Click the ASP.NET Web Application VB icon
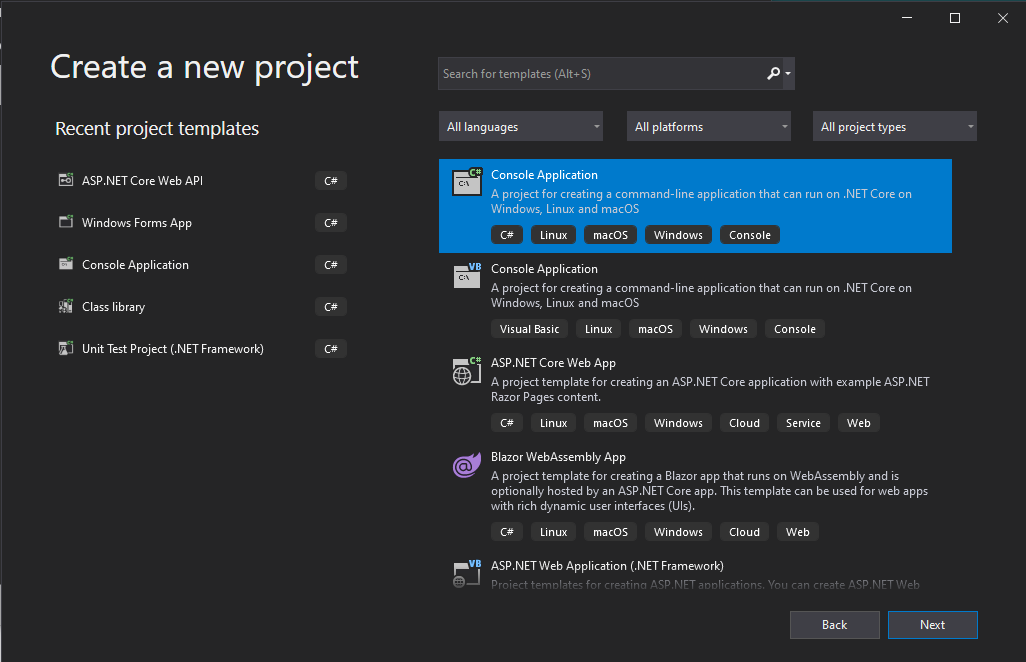The image size is (1026, 662). tap(467, 574)
